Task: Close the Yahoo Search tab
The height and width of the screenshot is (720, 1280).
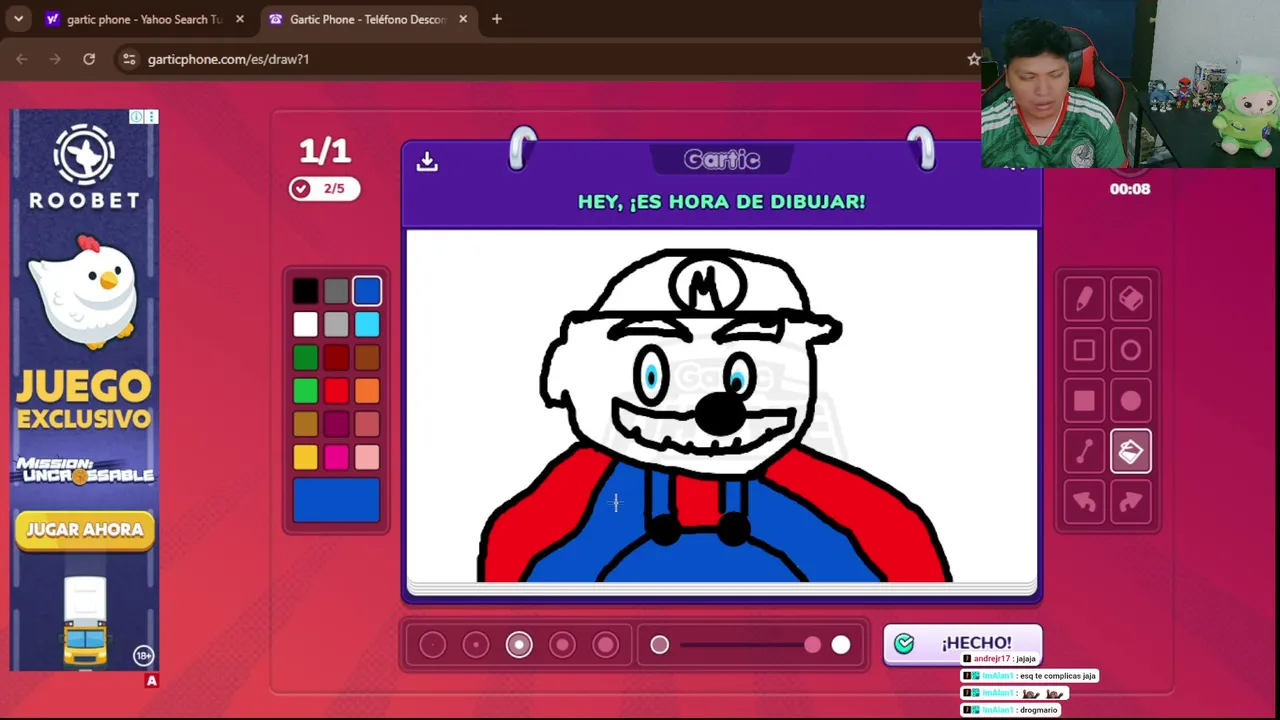Action: coord(240,19)
